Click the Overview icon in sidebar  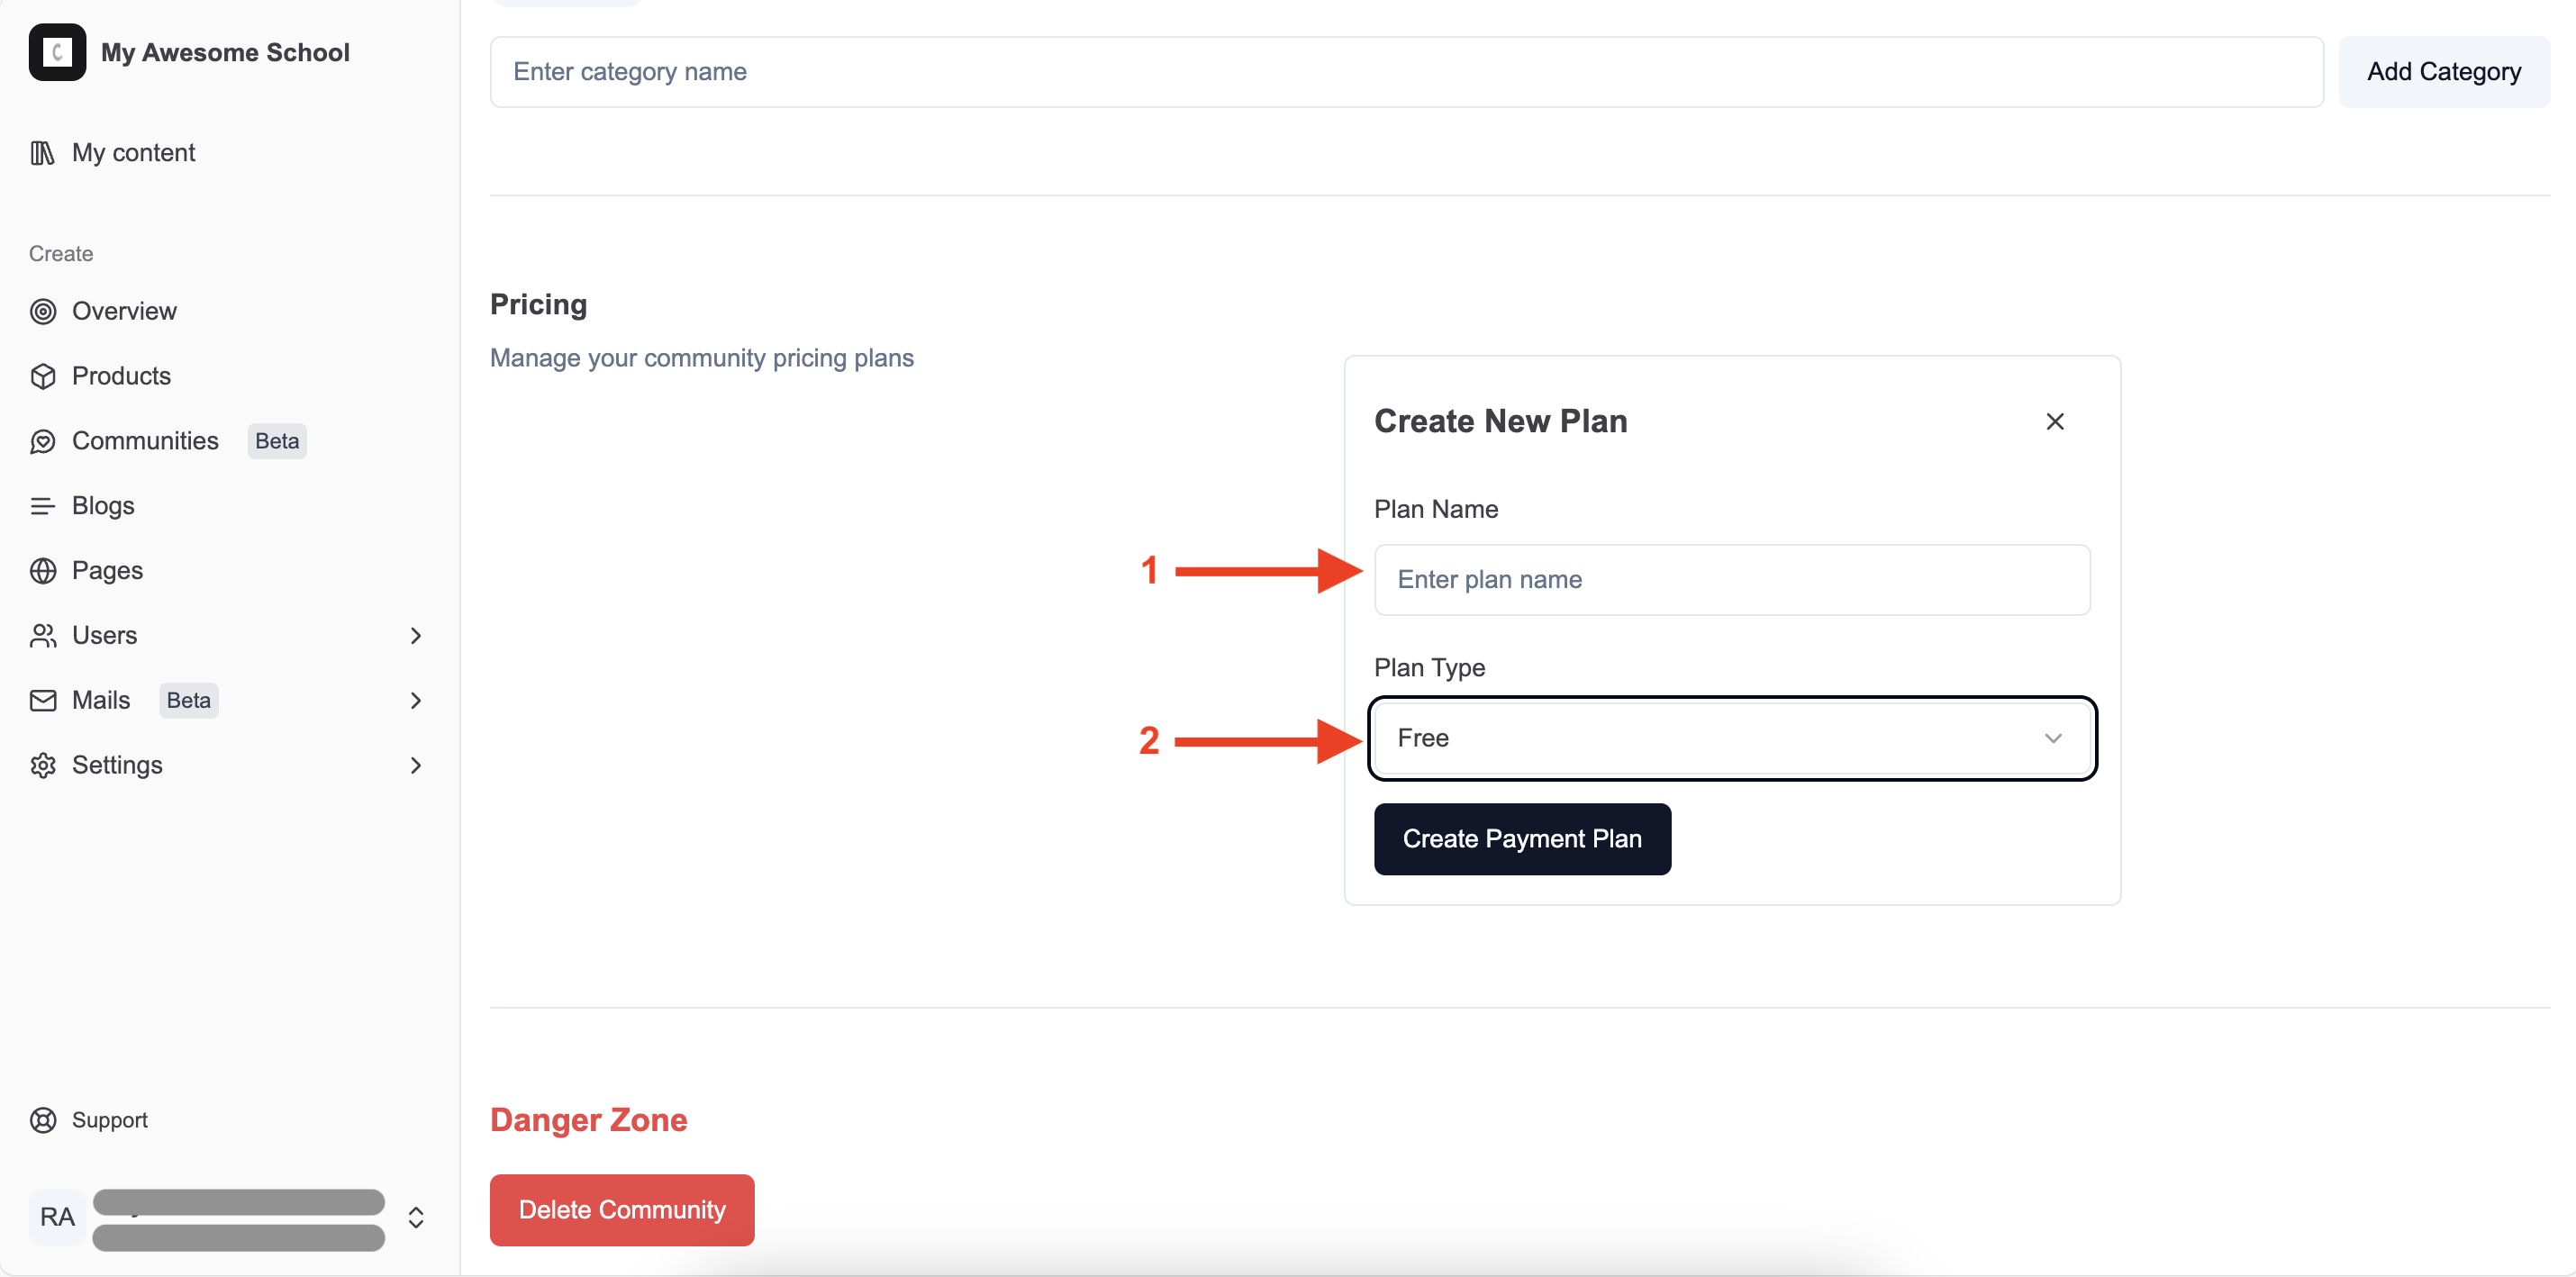[42, 309]
